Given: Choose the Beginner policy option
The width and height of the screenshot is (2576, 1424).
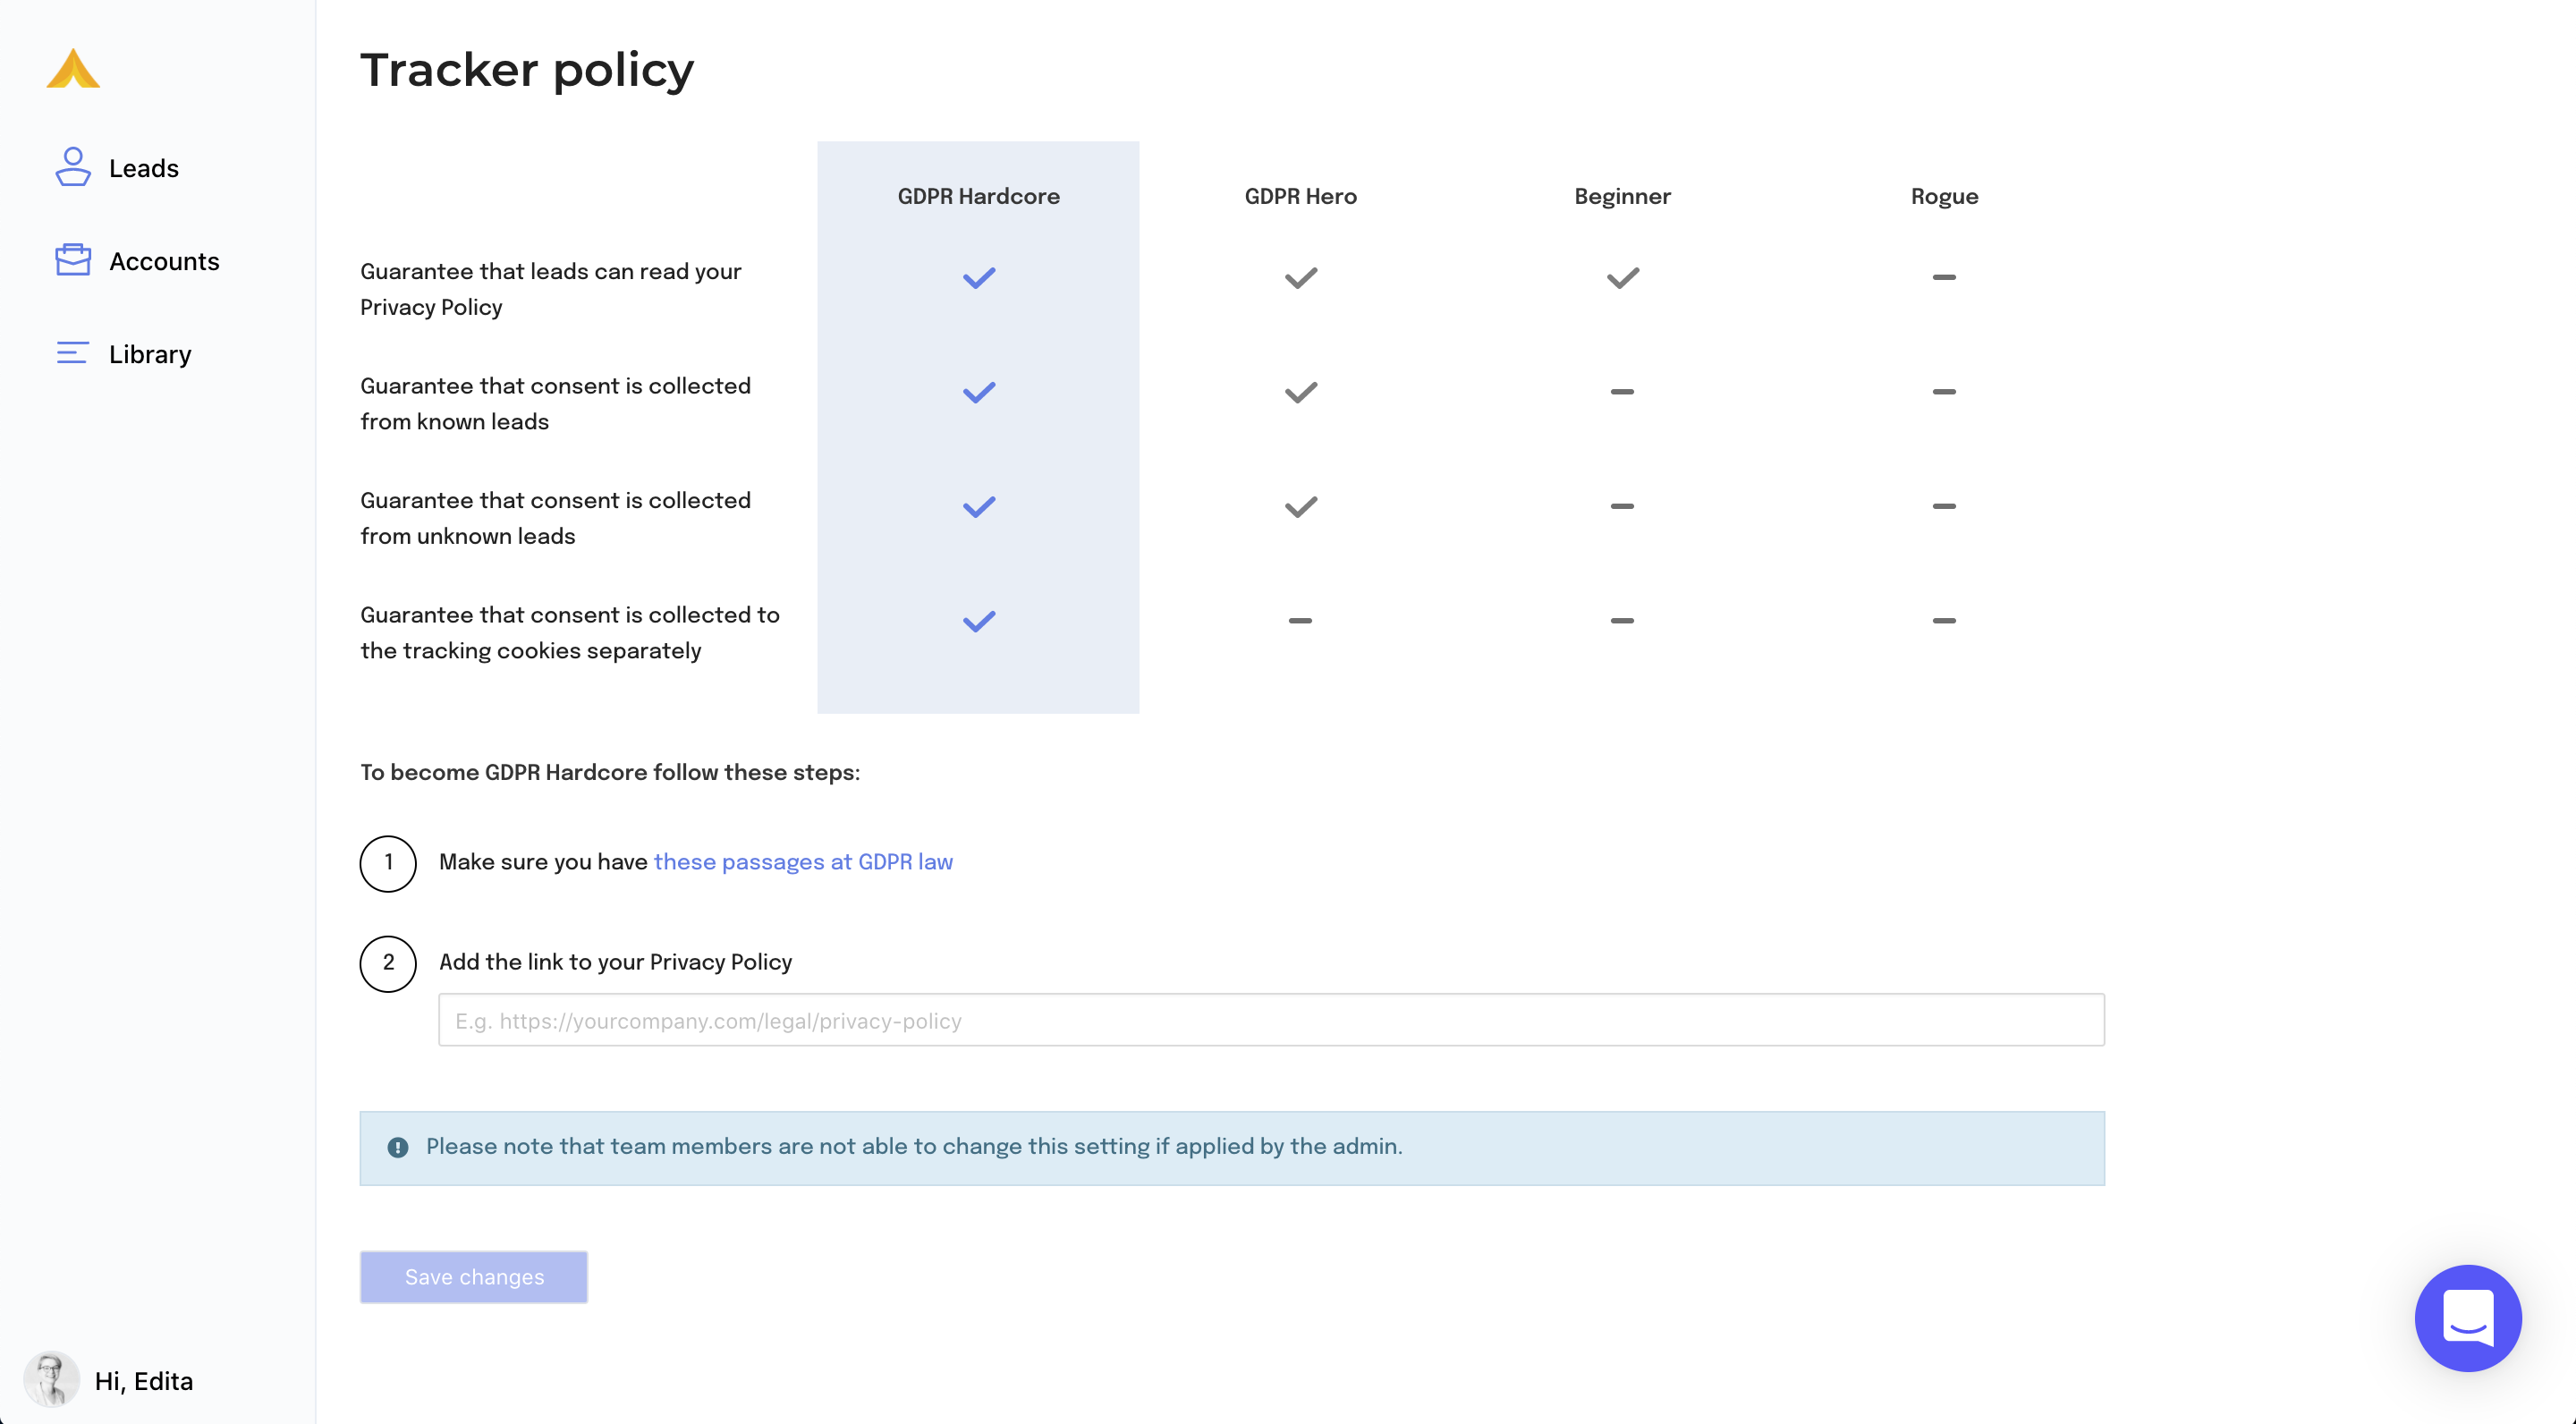Looking at the screenshot, I should point(1622,196).
